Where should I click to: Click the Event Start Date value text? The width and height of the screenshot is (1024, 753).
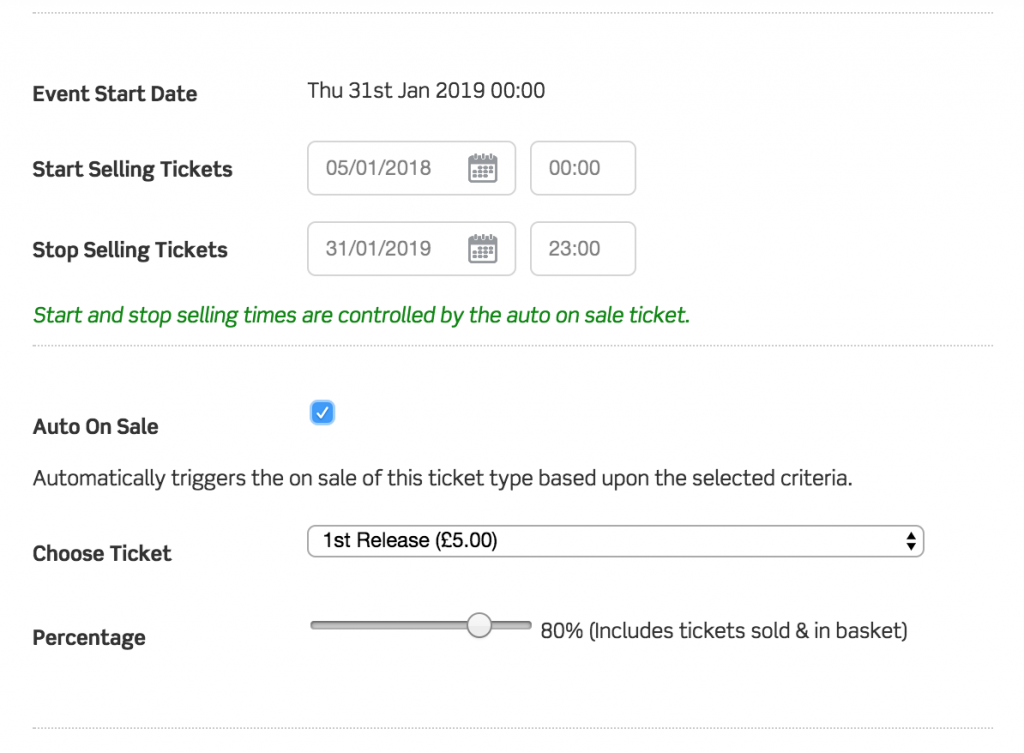click(426, 90)
